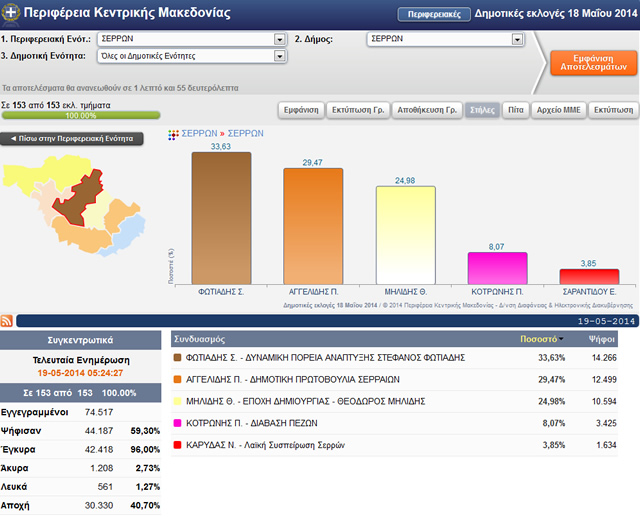Switch to Στήλες chart view

pos(481,110)
